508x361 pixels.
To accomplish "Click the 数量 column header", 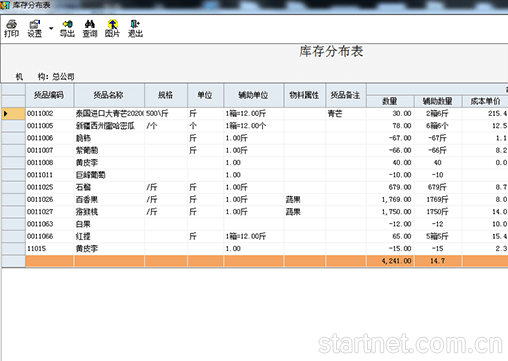I will click(390, 101).
